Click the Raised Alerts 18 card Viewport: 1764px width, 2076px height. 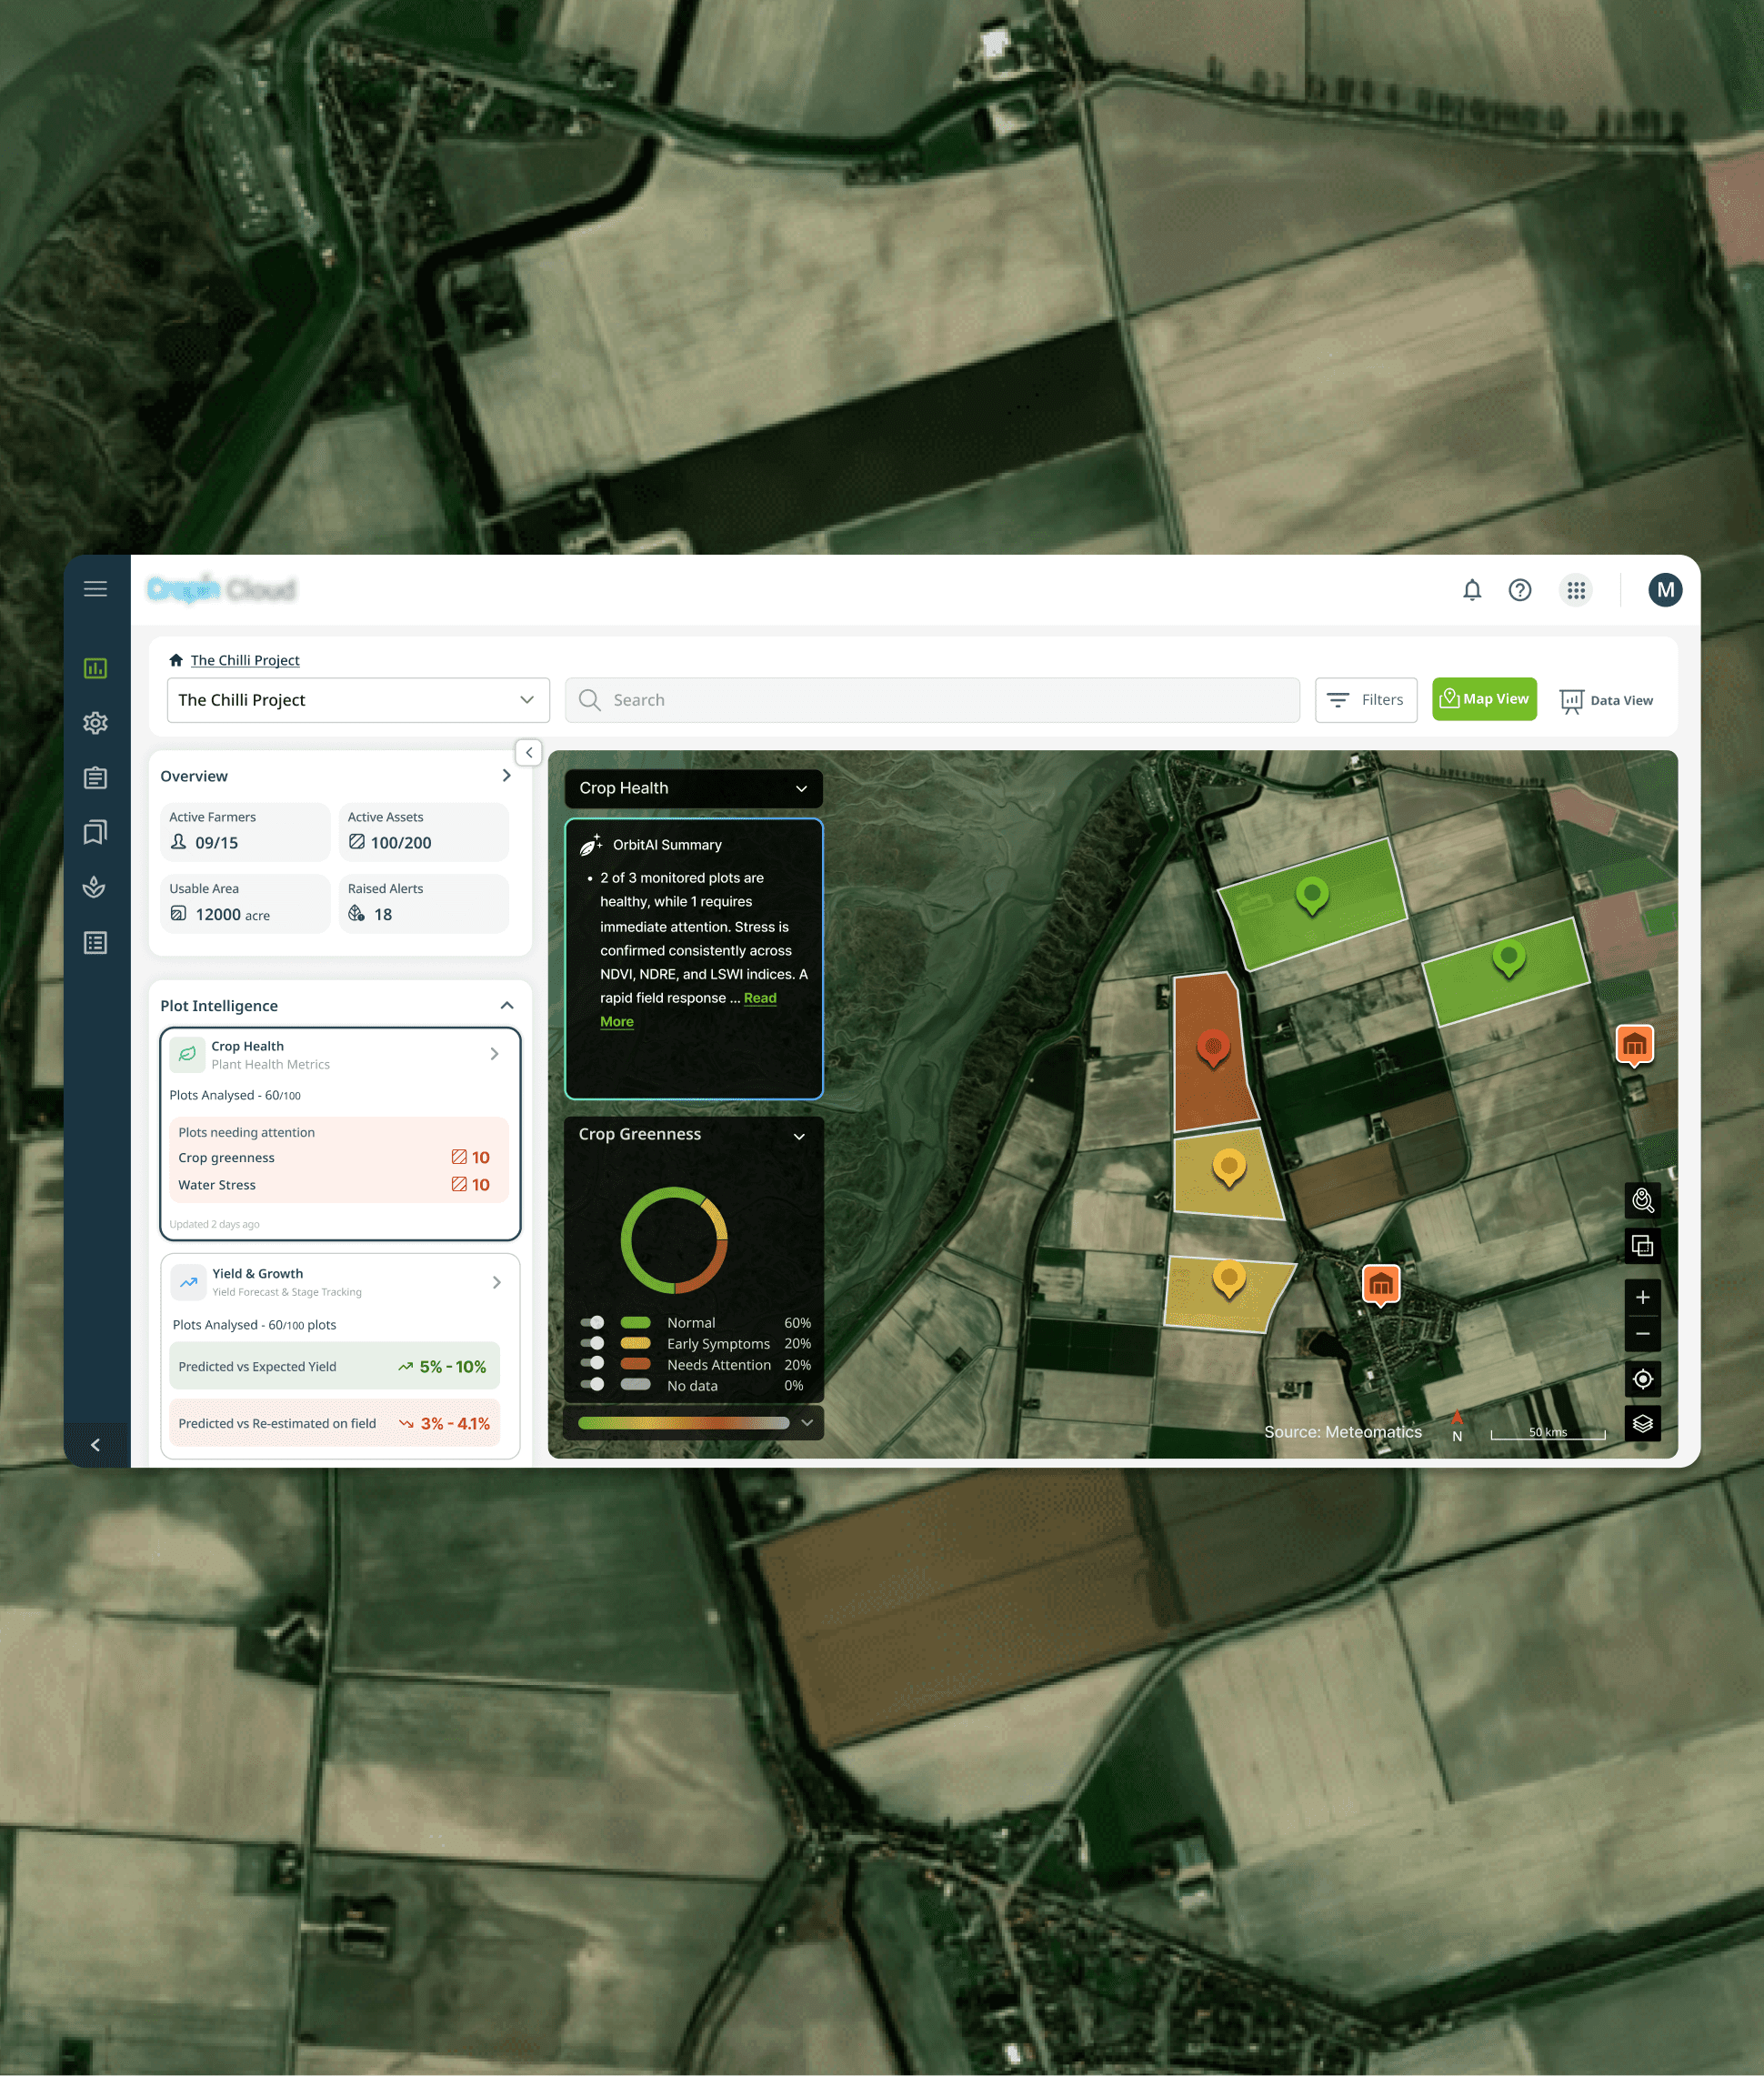point(424,904)
